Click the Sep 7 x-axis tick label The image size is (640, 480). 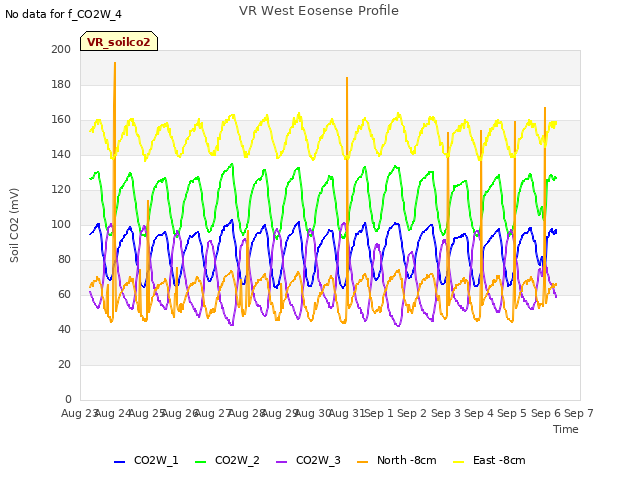[x=579, y=413]
